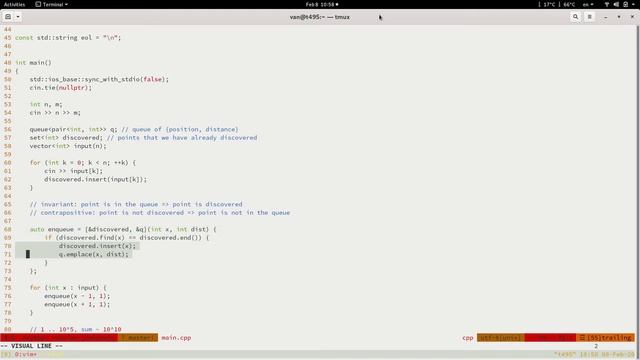
Task: Click the int n, m; declaration
Action: pyautogui.click(x=46, y=104)
